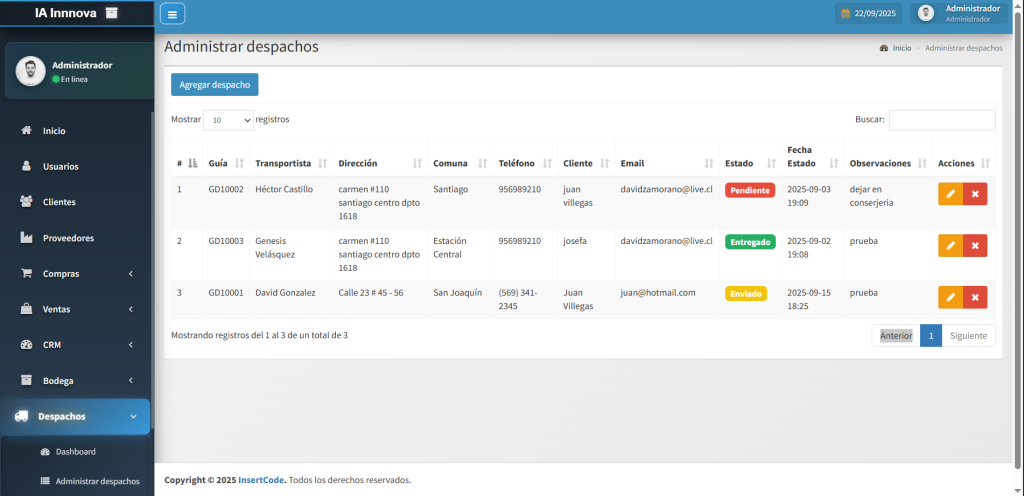Click the red Pendiente status badge
Viewport: 1024px width, 496px height.
click(750, 190)
